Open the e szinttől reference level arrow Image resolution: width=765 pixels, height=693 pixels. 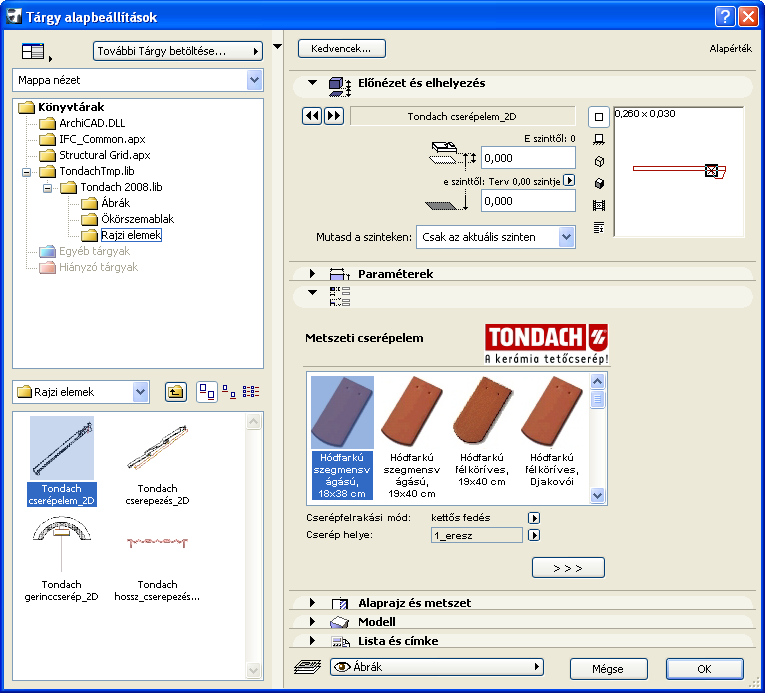click(x=569, y=181)
